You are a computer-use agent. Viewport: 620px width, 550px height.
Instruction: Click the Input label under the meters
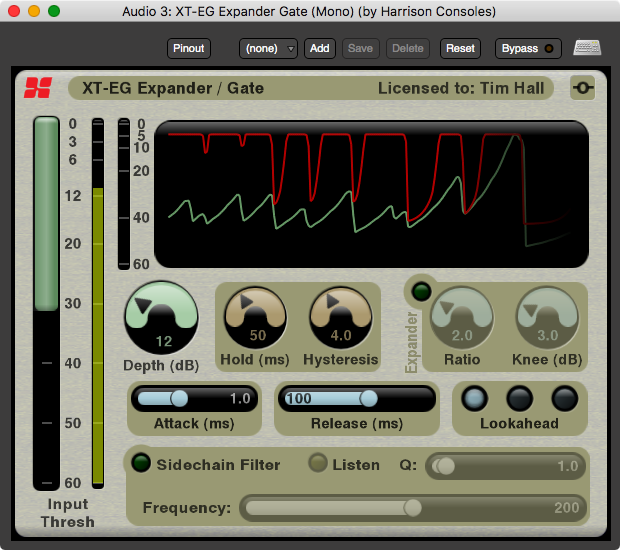[68, 504]
